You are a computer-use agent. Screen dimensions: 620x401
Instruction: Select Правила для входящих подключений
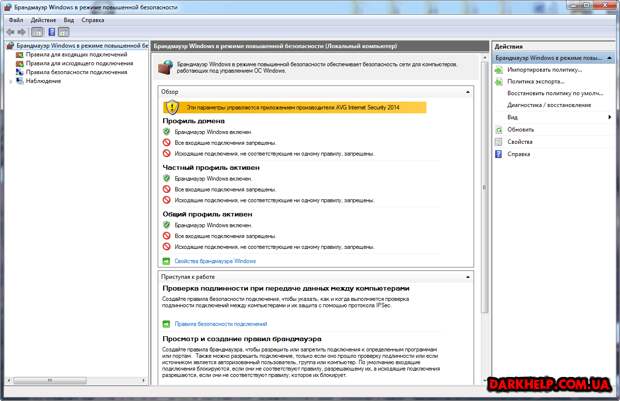pos(77,55)
